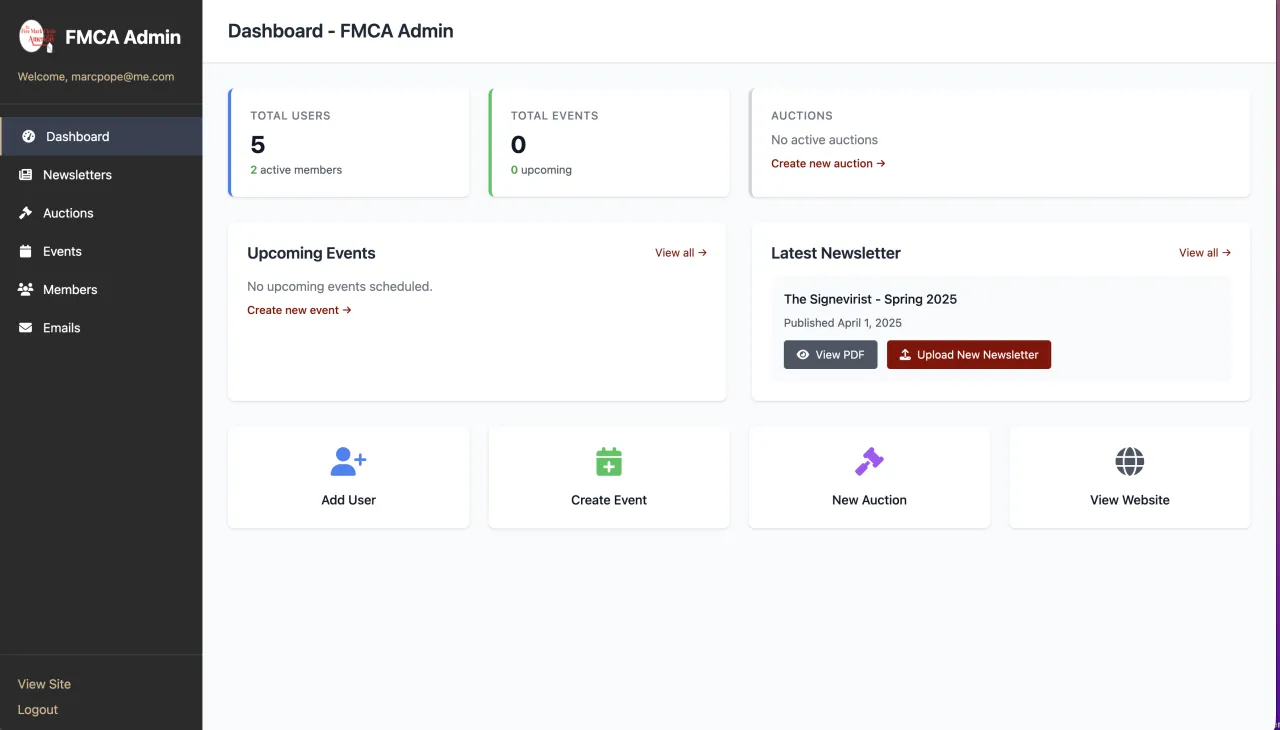
Task: Log out using the Logout link
Action: [38, 710]
